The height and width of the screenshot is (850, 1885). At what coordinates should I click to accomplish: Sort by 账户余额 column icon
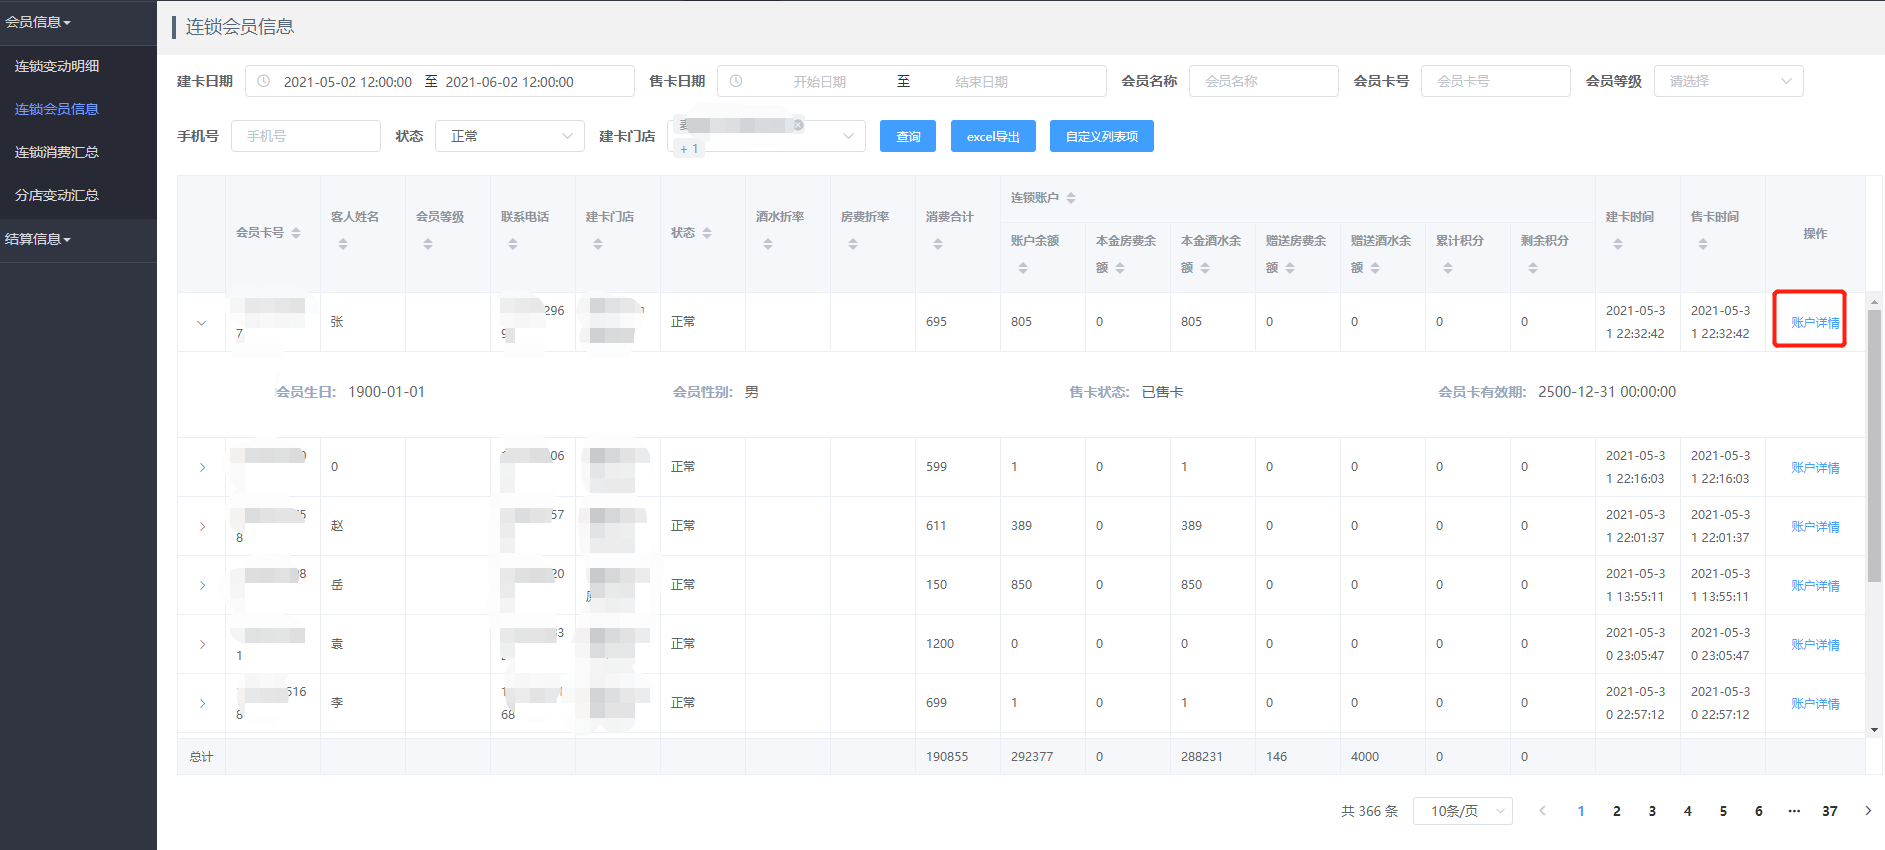(x=1023, y=268)
